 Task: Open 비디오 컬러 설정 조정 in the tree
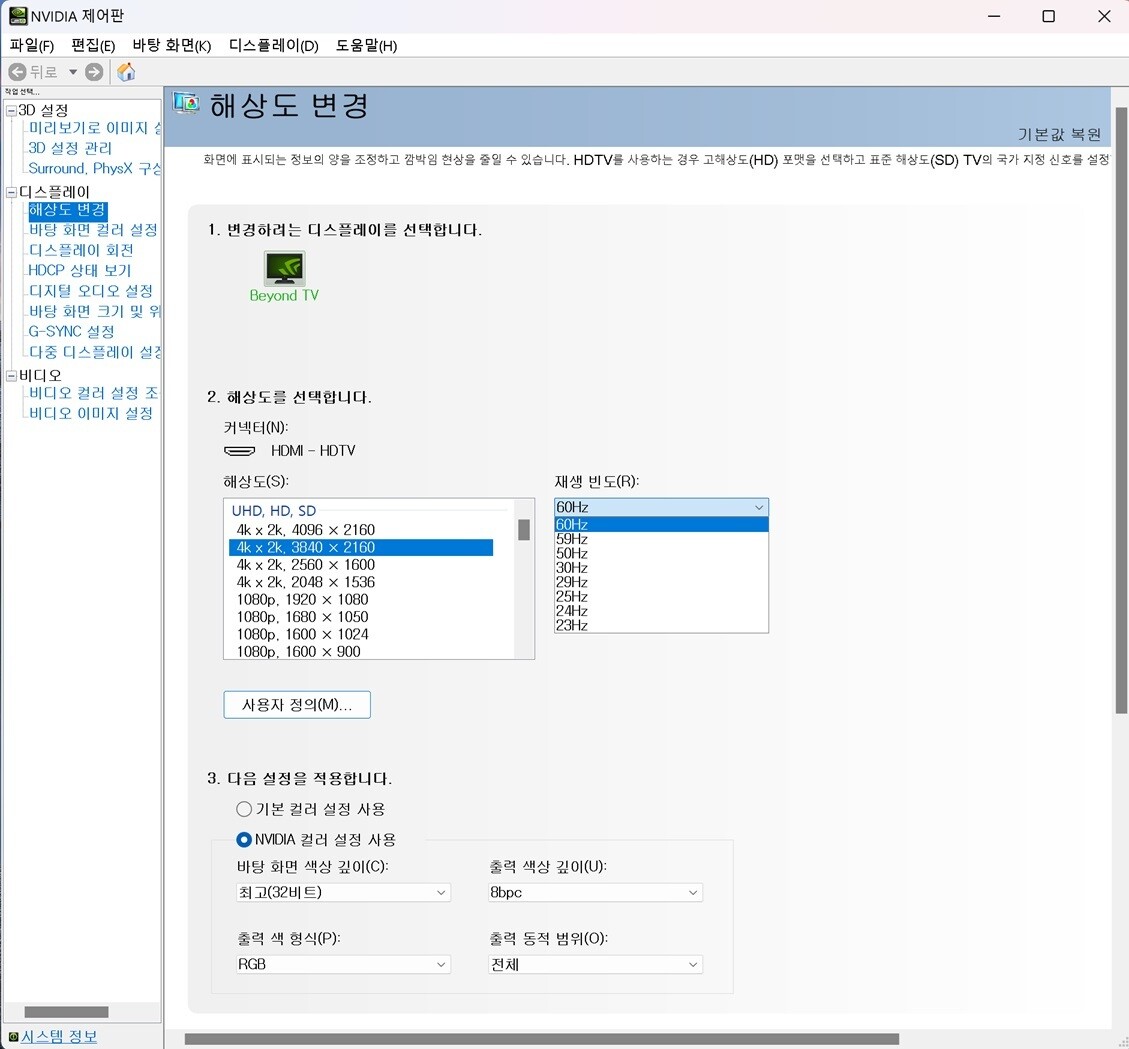[94, 393]
